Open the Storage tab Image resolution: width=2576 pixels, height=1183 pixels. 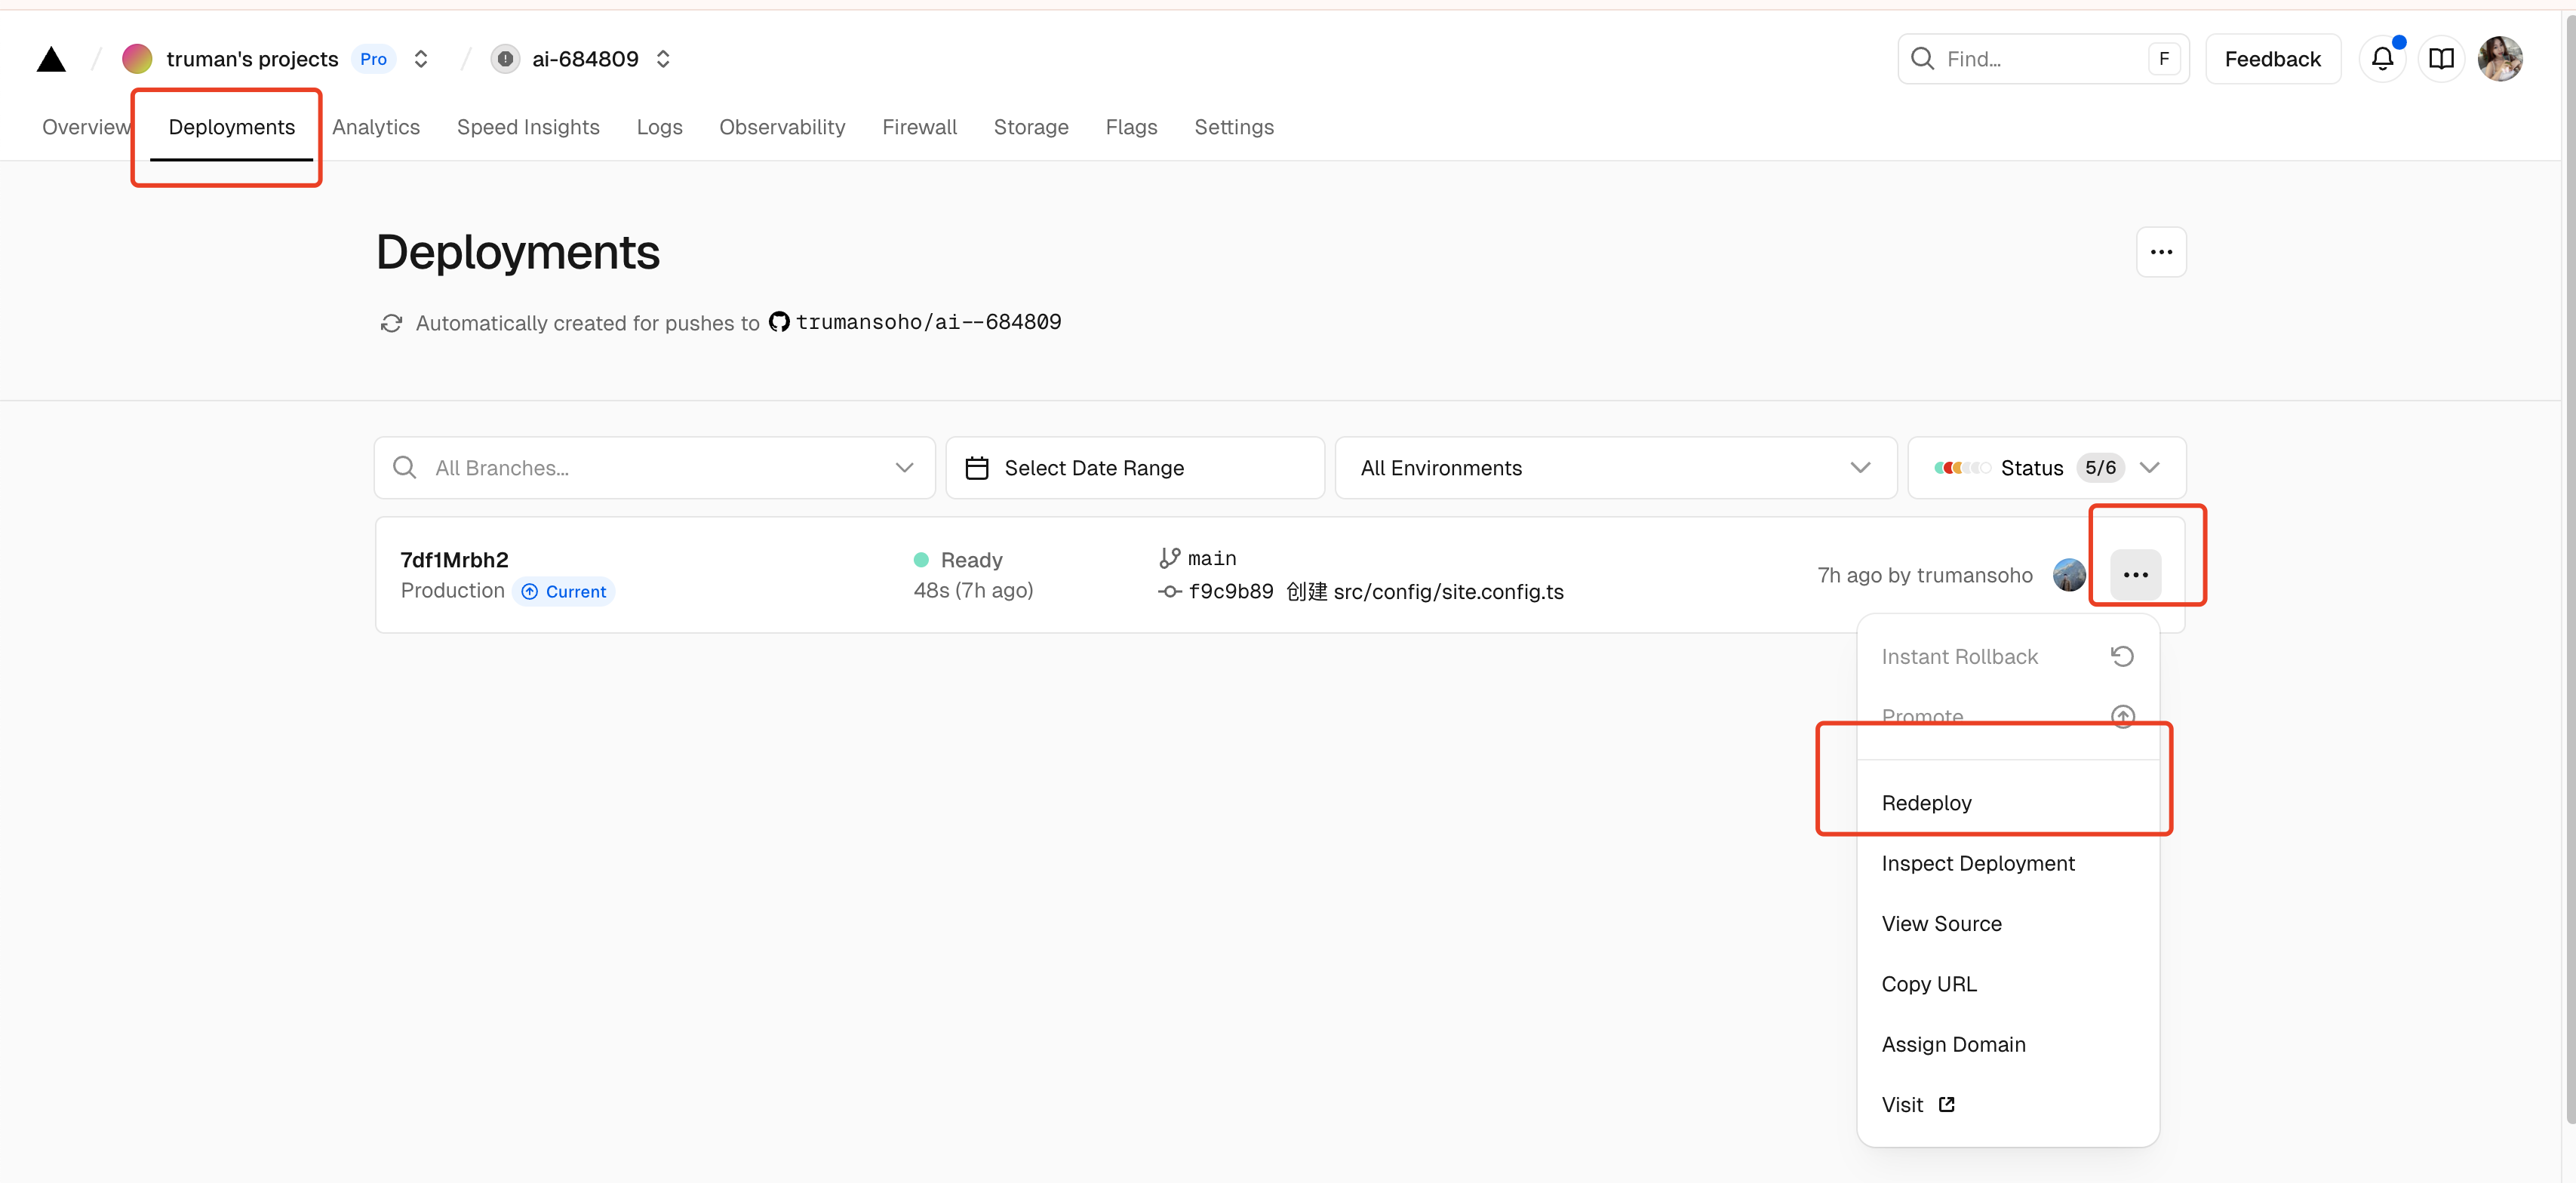pyautogui.click(x=1031, y=127)
